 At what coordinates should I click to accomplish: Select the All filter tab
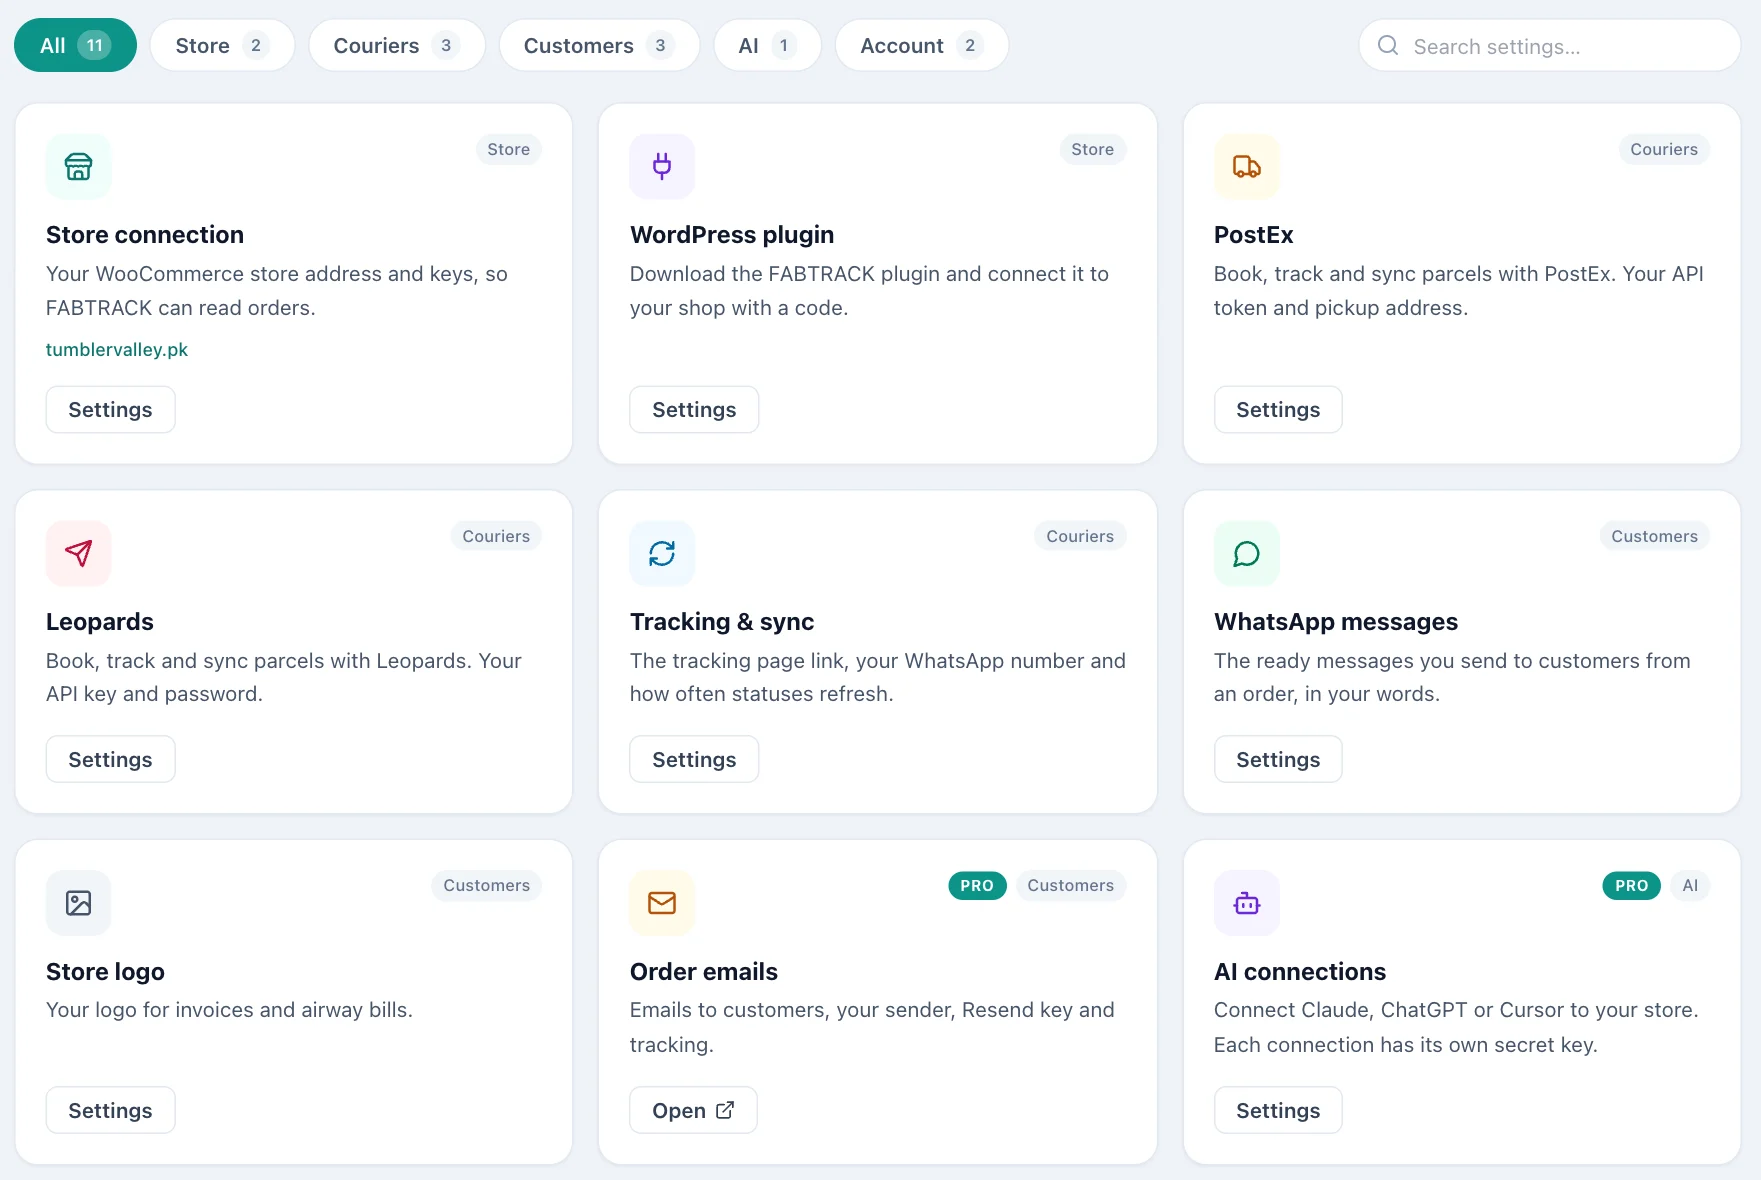[x=75, y=45]
